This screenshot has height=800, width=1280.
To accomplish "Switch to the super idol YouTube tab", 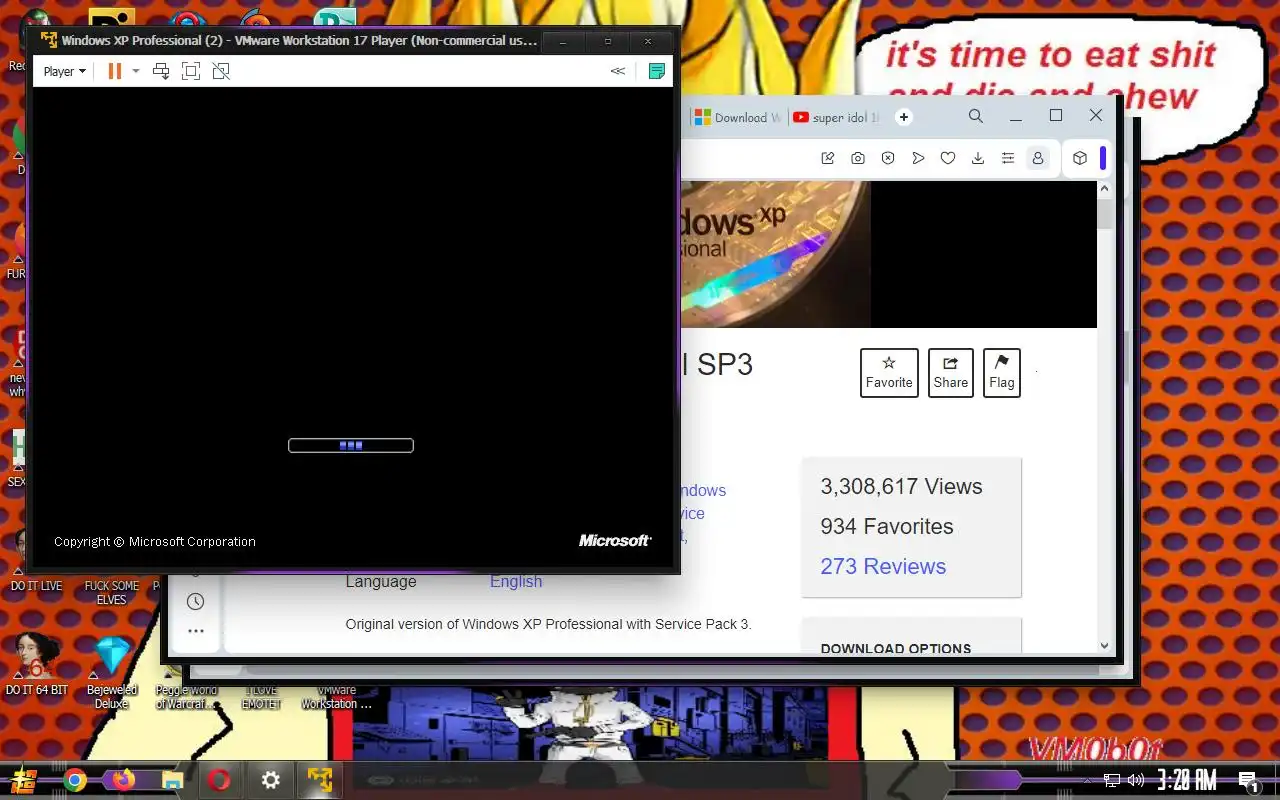I will point(836,117).
